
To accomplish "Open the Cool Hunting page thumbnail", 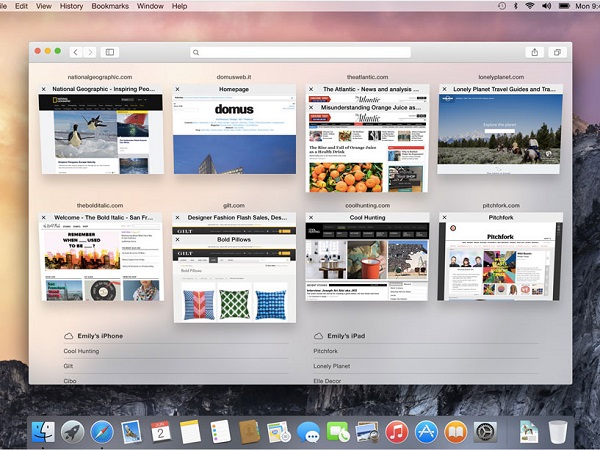I will point(367,262).
